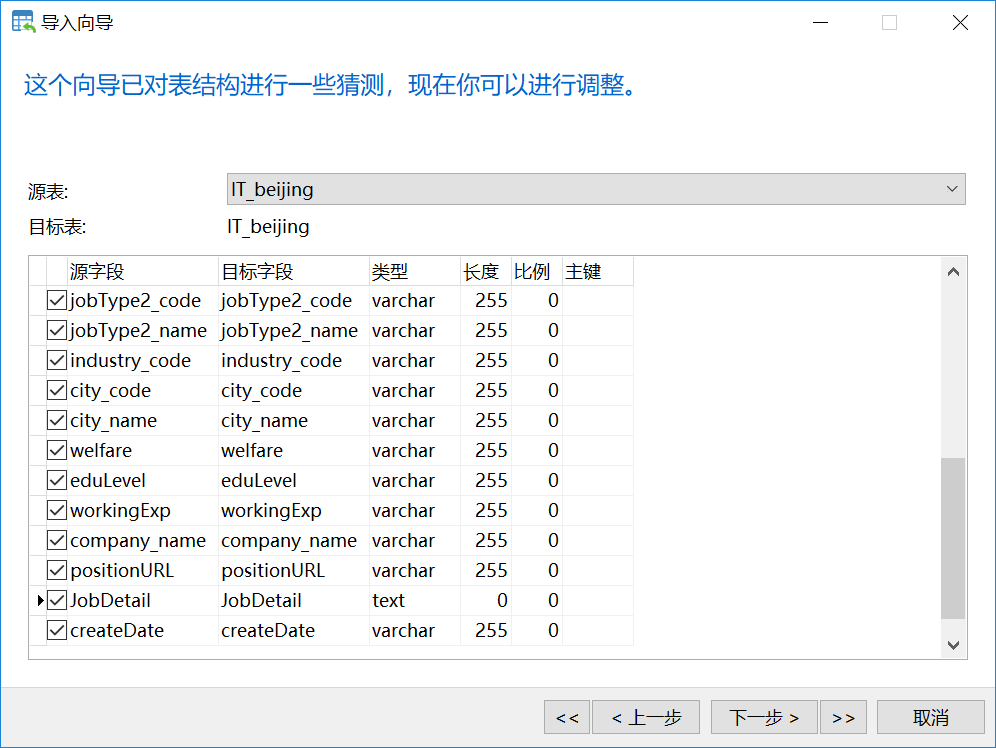This screenshot has width=996, height=748.
Task: Click the 上一步 previous step button
Action: (x=646, y=716)
